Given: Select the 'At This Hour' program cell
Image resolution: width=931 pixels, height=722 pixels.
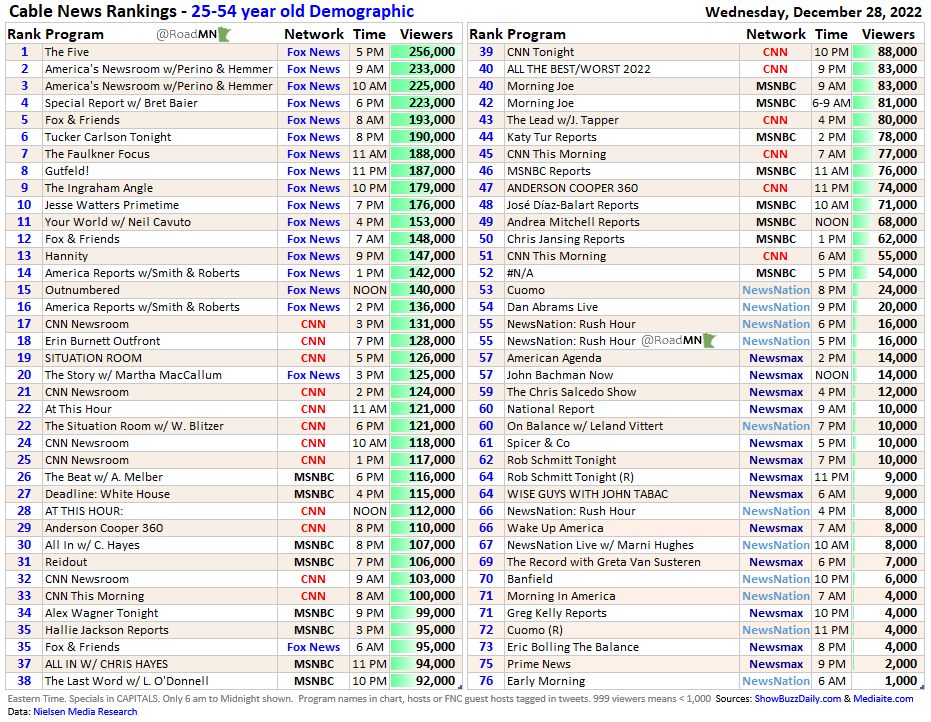Looking at the screenshot, I should pyautogui.click(x=160, y=409).
